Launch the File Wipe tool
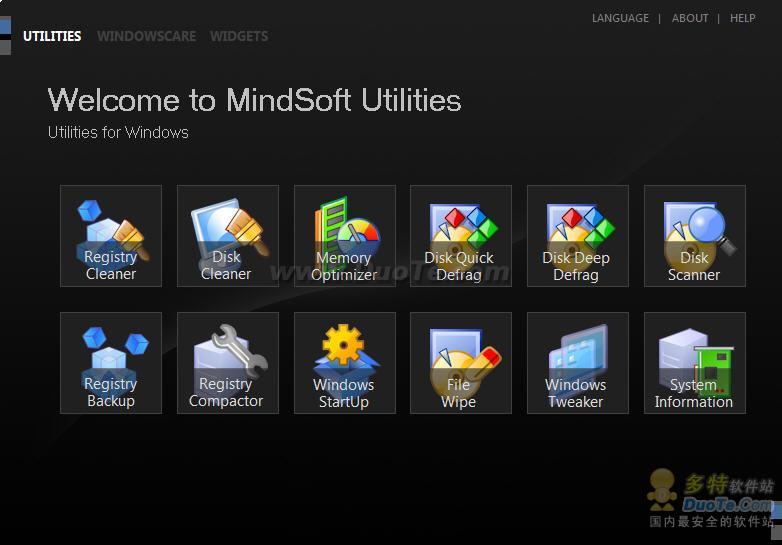The image size is (782, 545). click(461, 363)
